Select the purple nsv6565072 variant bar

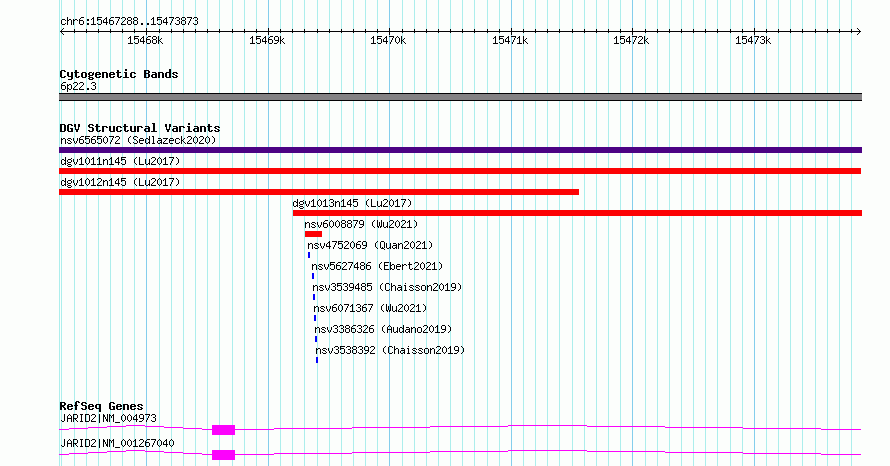click(460, 150)
